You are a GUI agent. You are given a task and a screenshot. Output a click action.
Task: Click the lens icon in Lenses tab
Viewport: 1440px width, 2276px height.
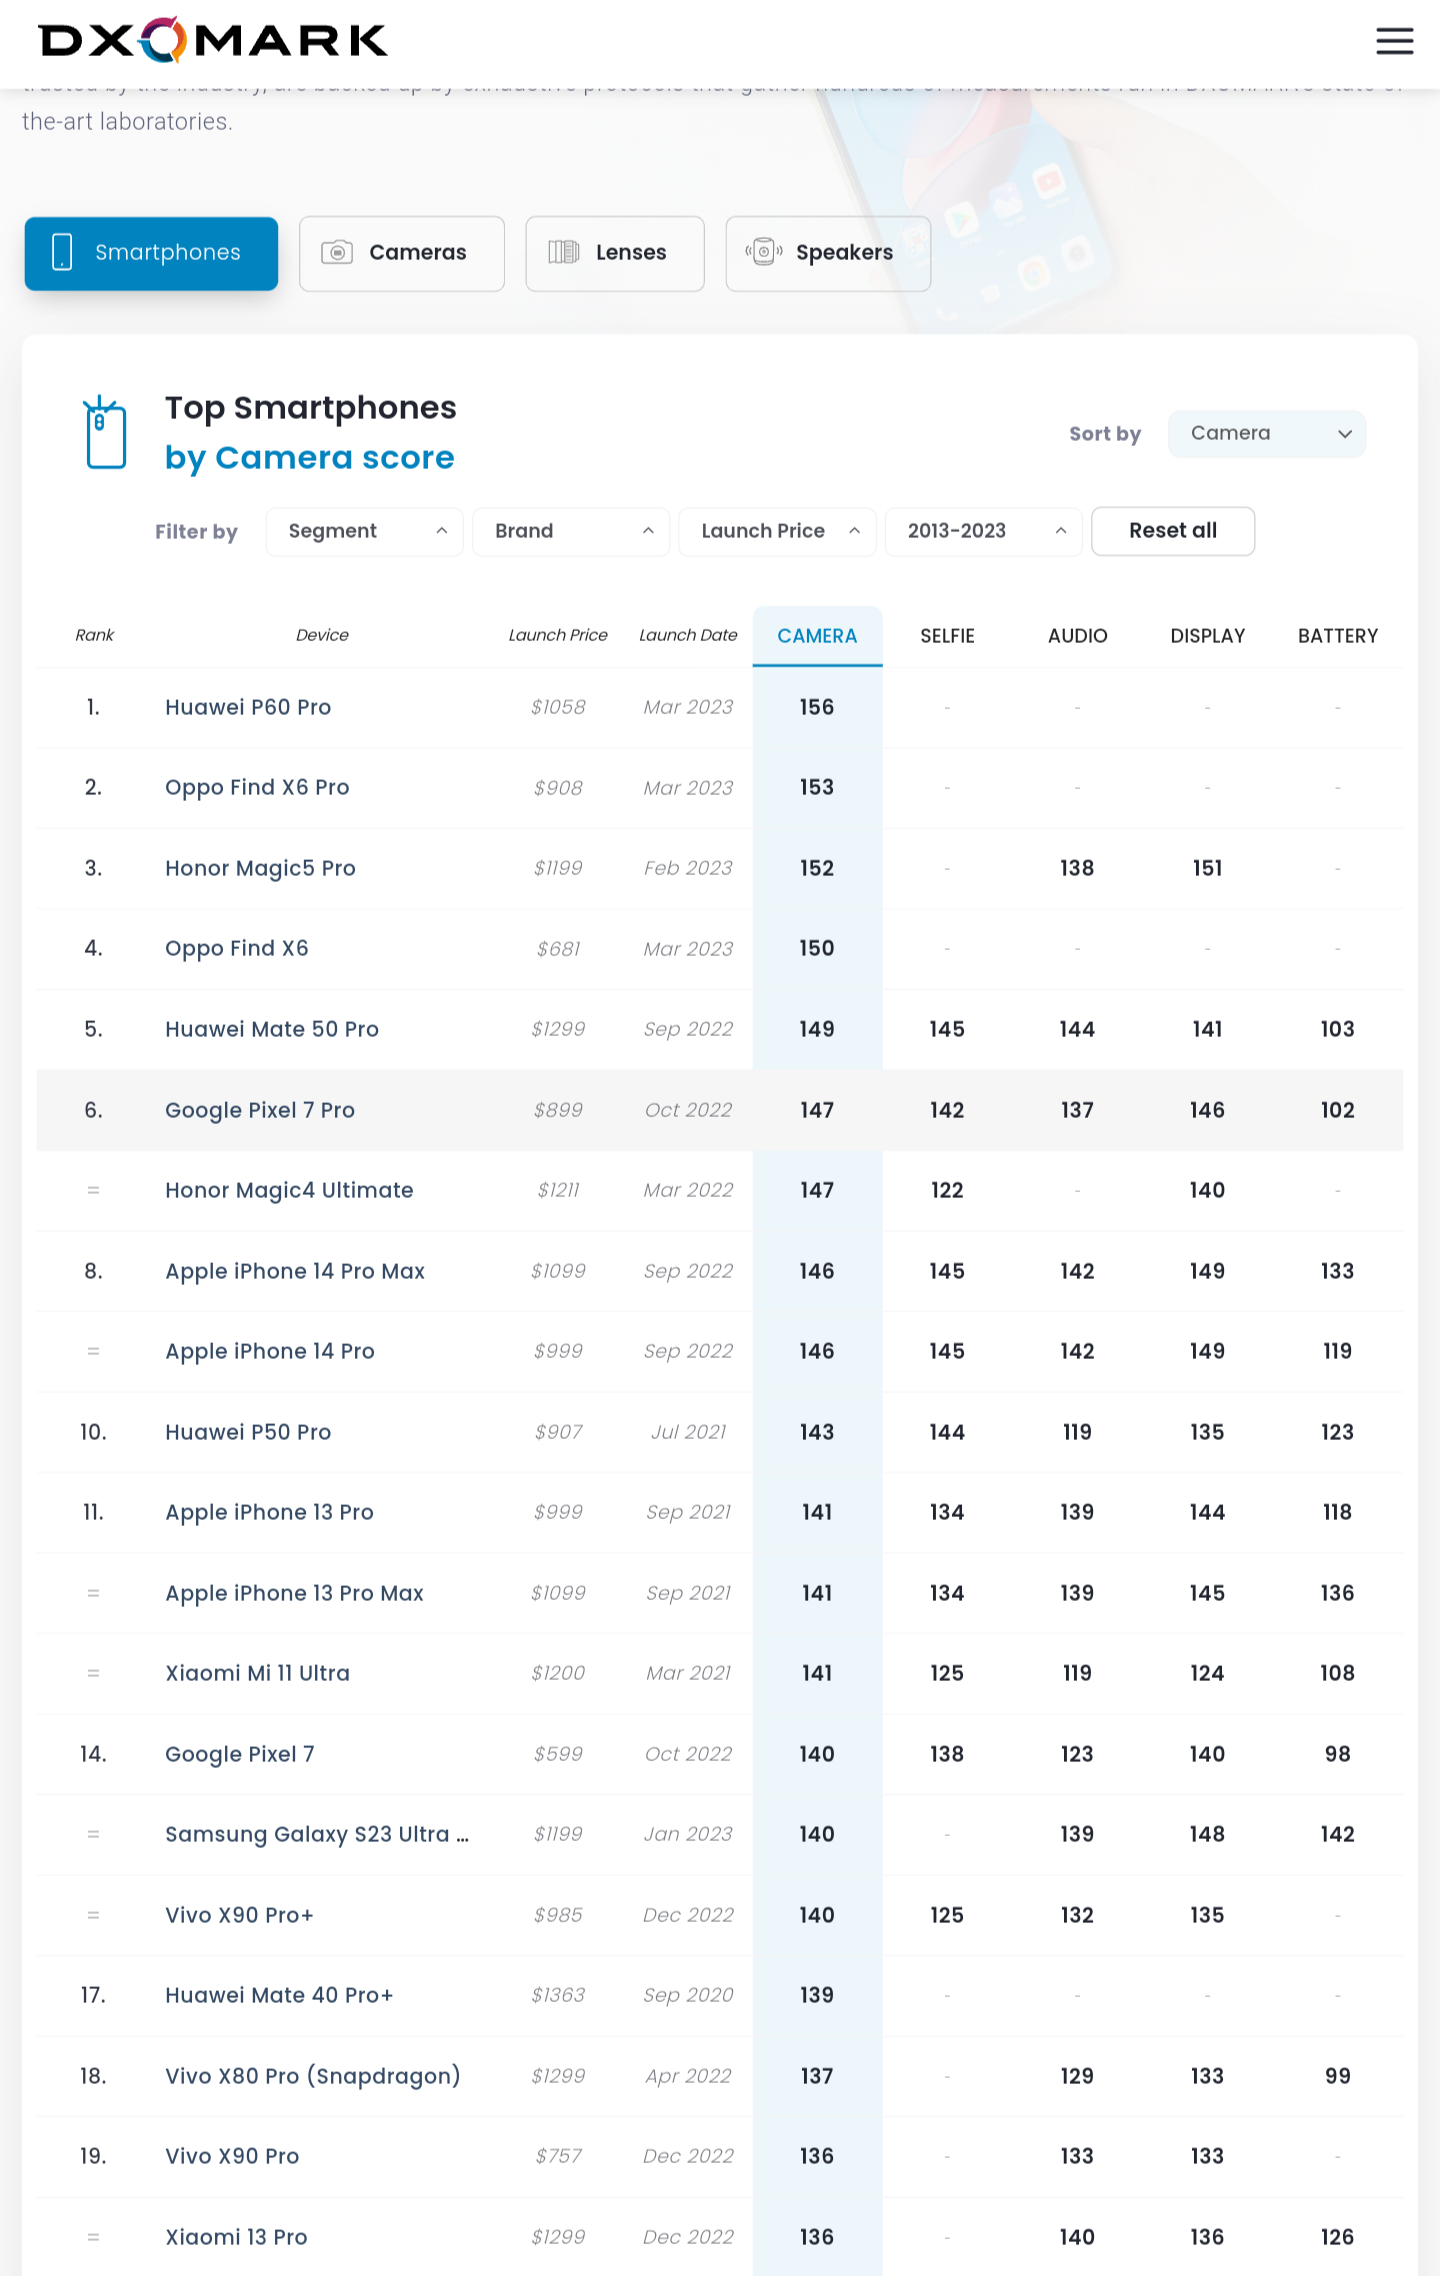click(x=564, y=252)
